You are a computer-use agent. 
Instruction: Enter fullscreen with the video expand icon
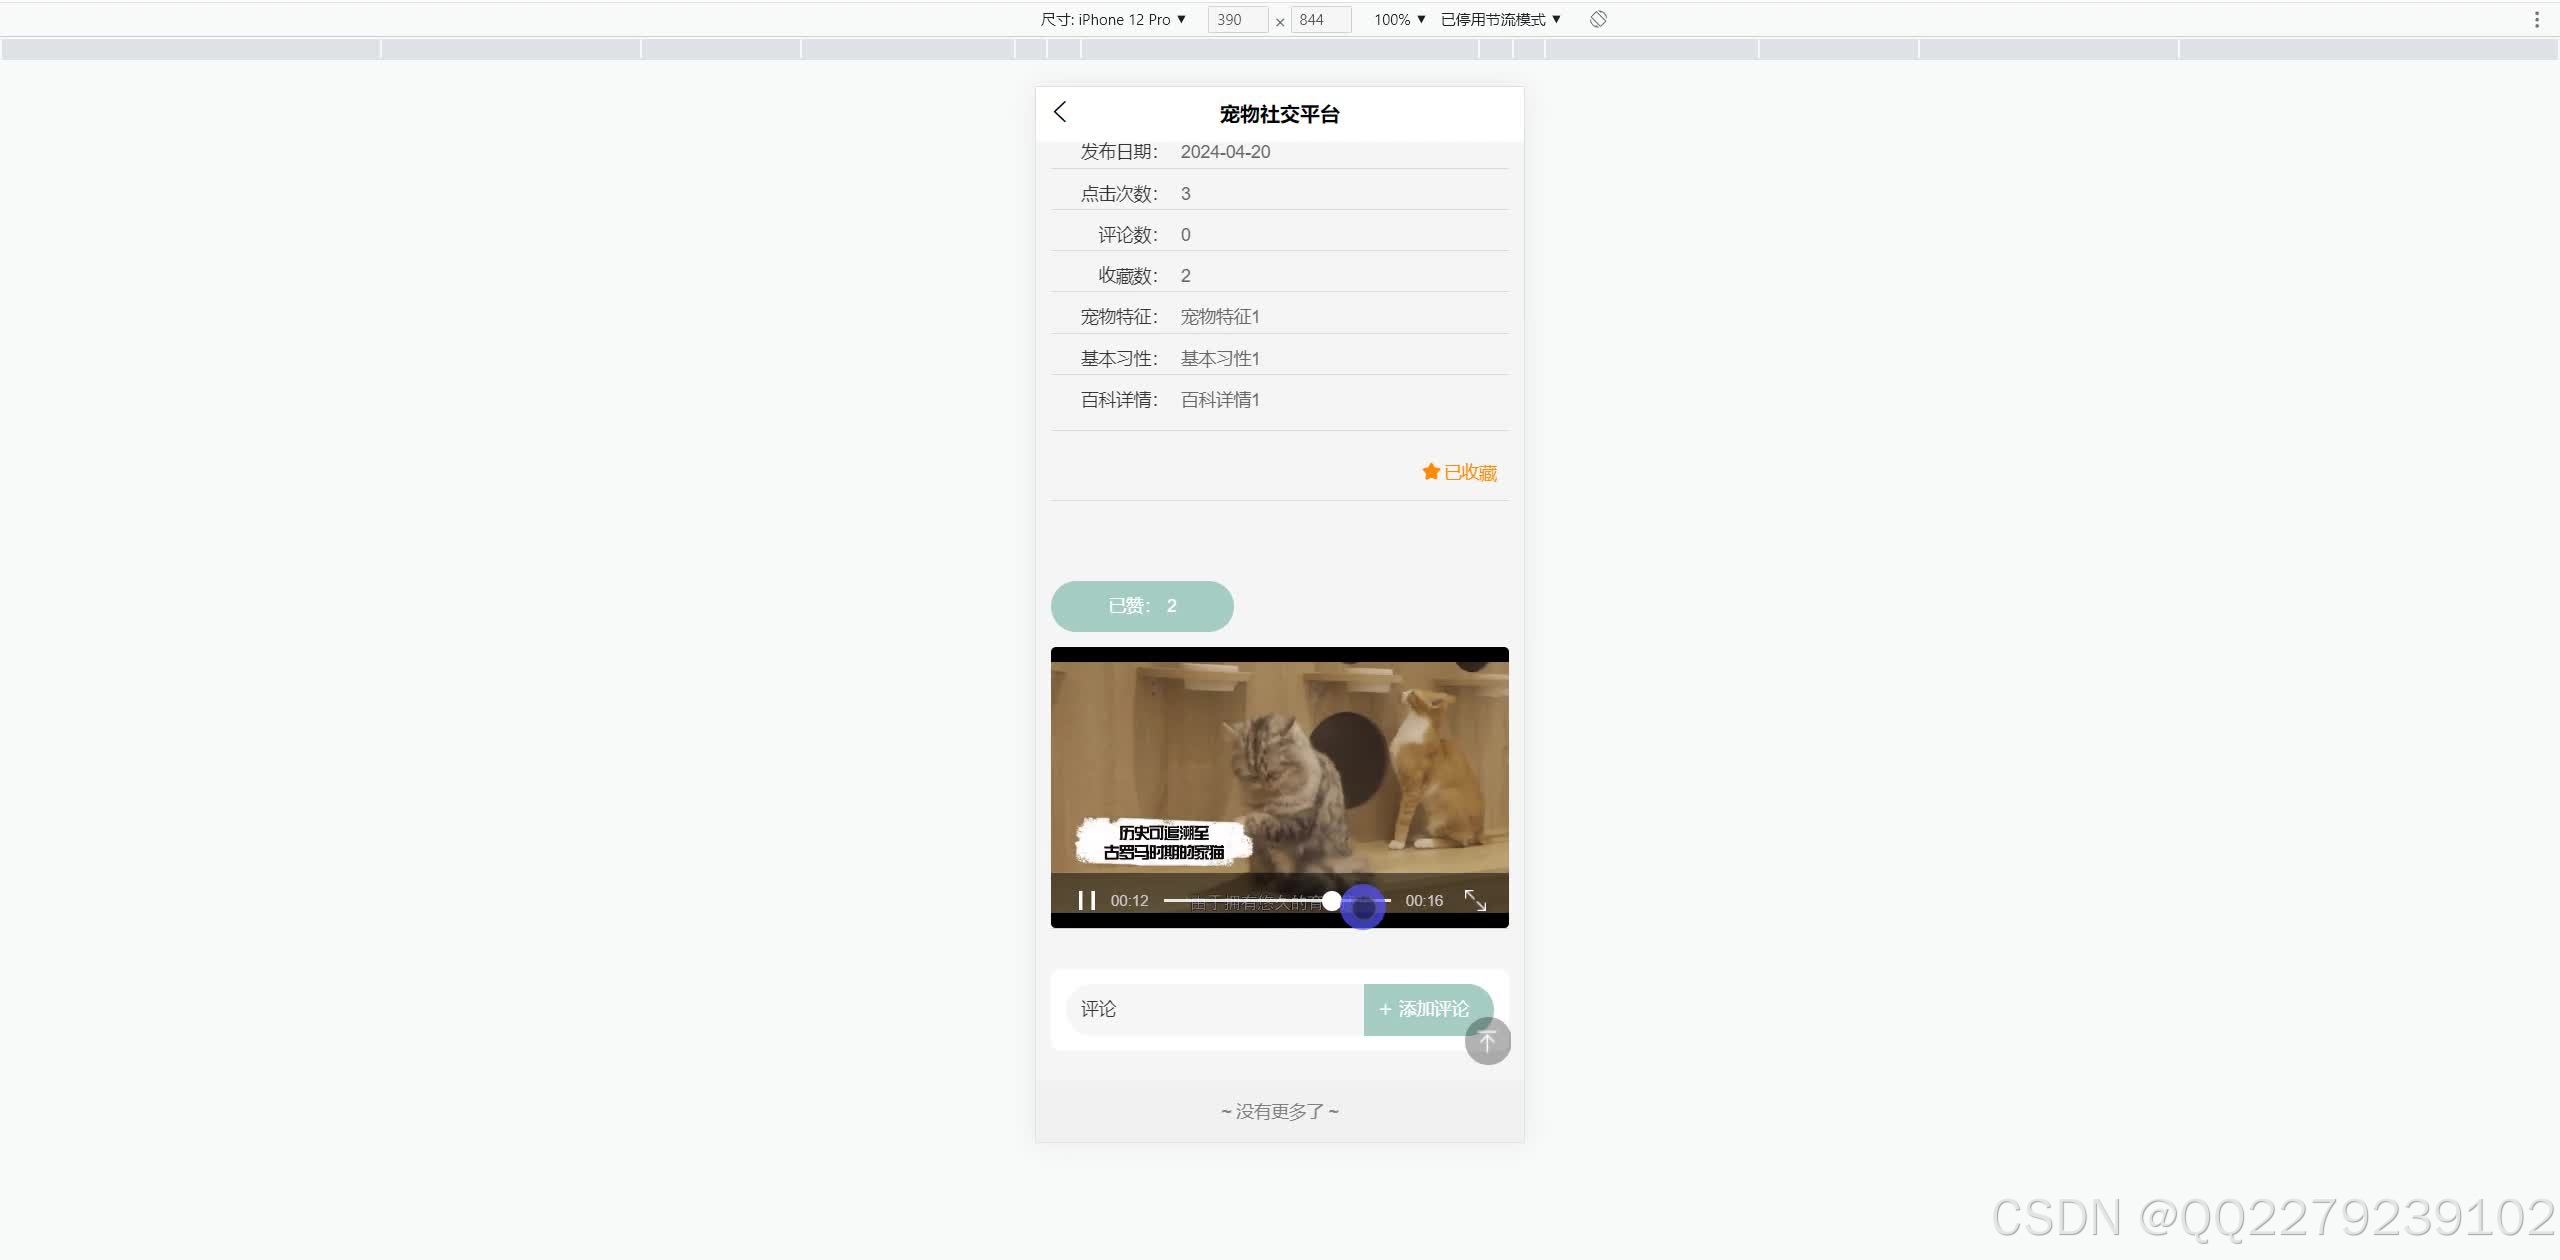[1475, 900]
